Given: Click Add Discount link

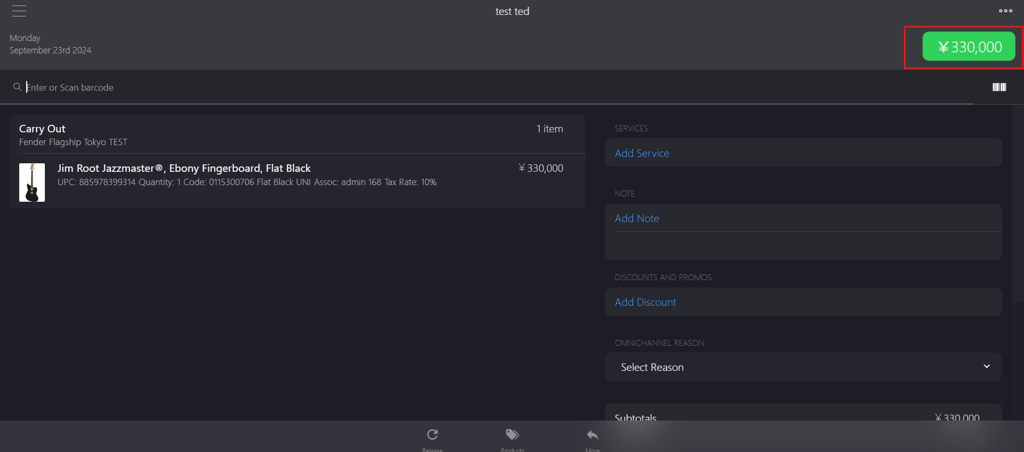Looking at the screenshot, I should tap(645, 302).
